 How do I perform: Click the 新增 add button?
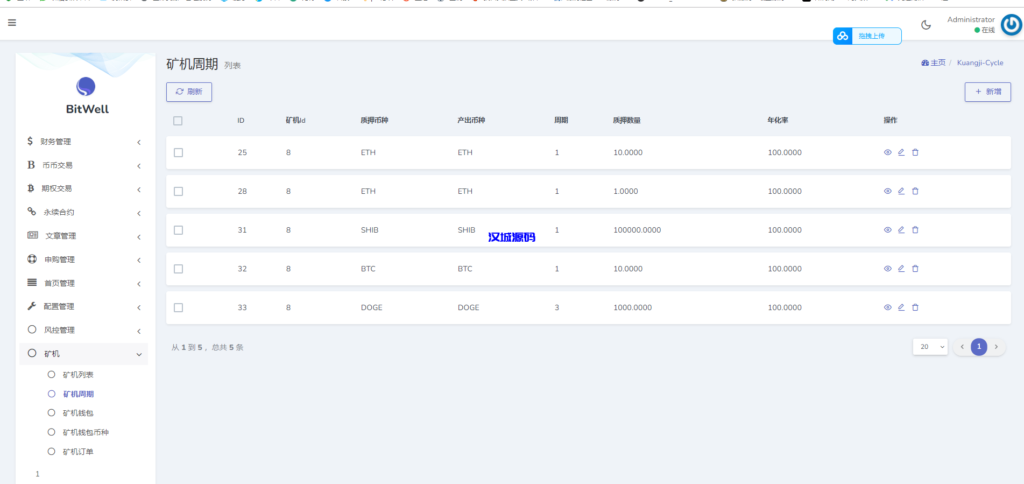(x=987, y=91)
